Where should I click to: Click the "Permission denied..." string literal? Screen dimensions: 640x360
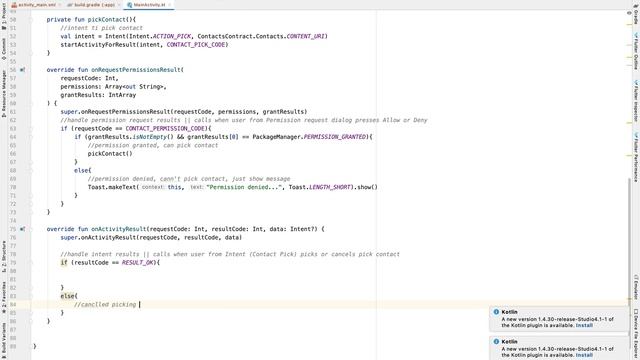[x=244, y=187]
